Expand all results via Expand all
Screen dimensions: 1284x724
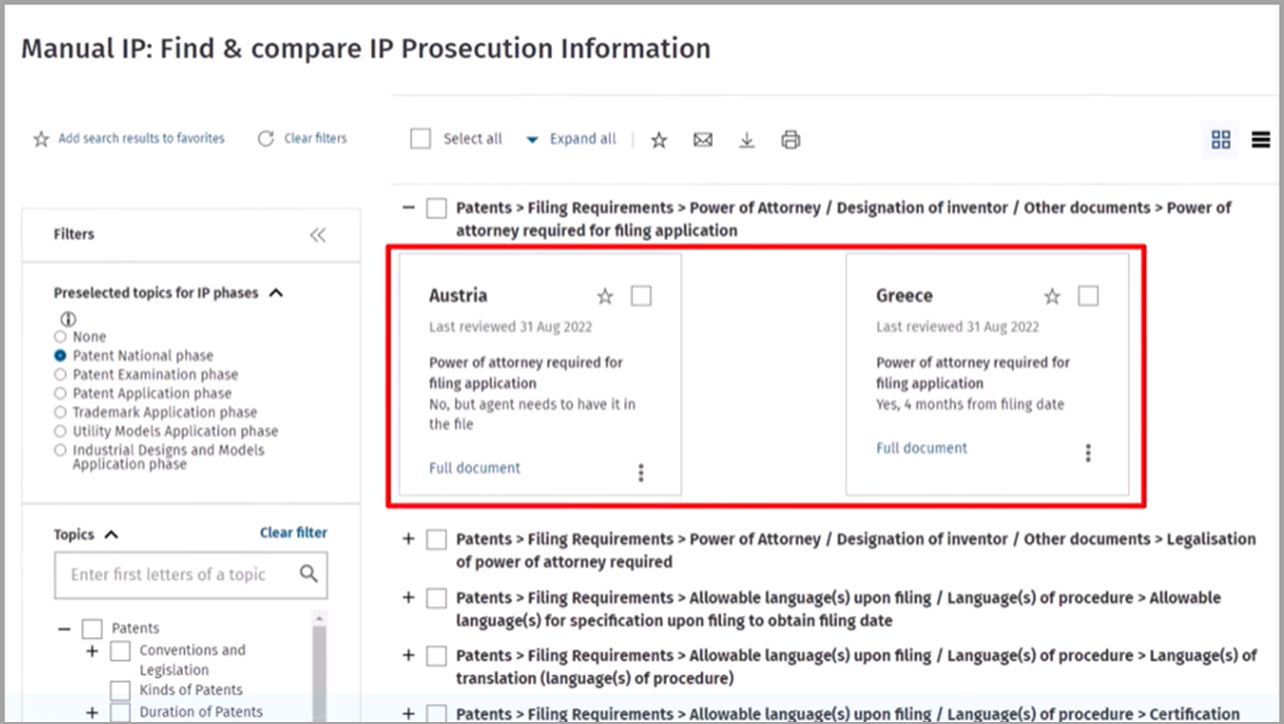coord(572,139)
